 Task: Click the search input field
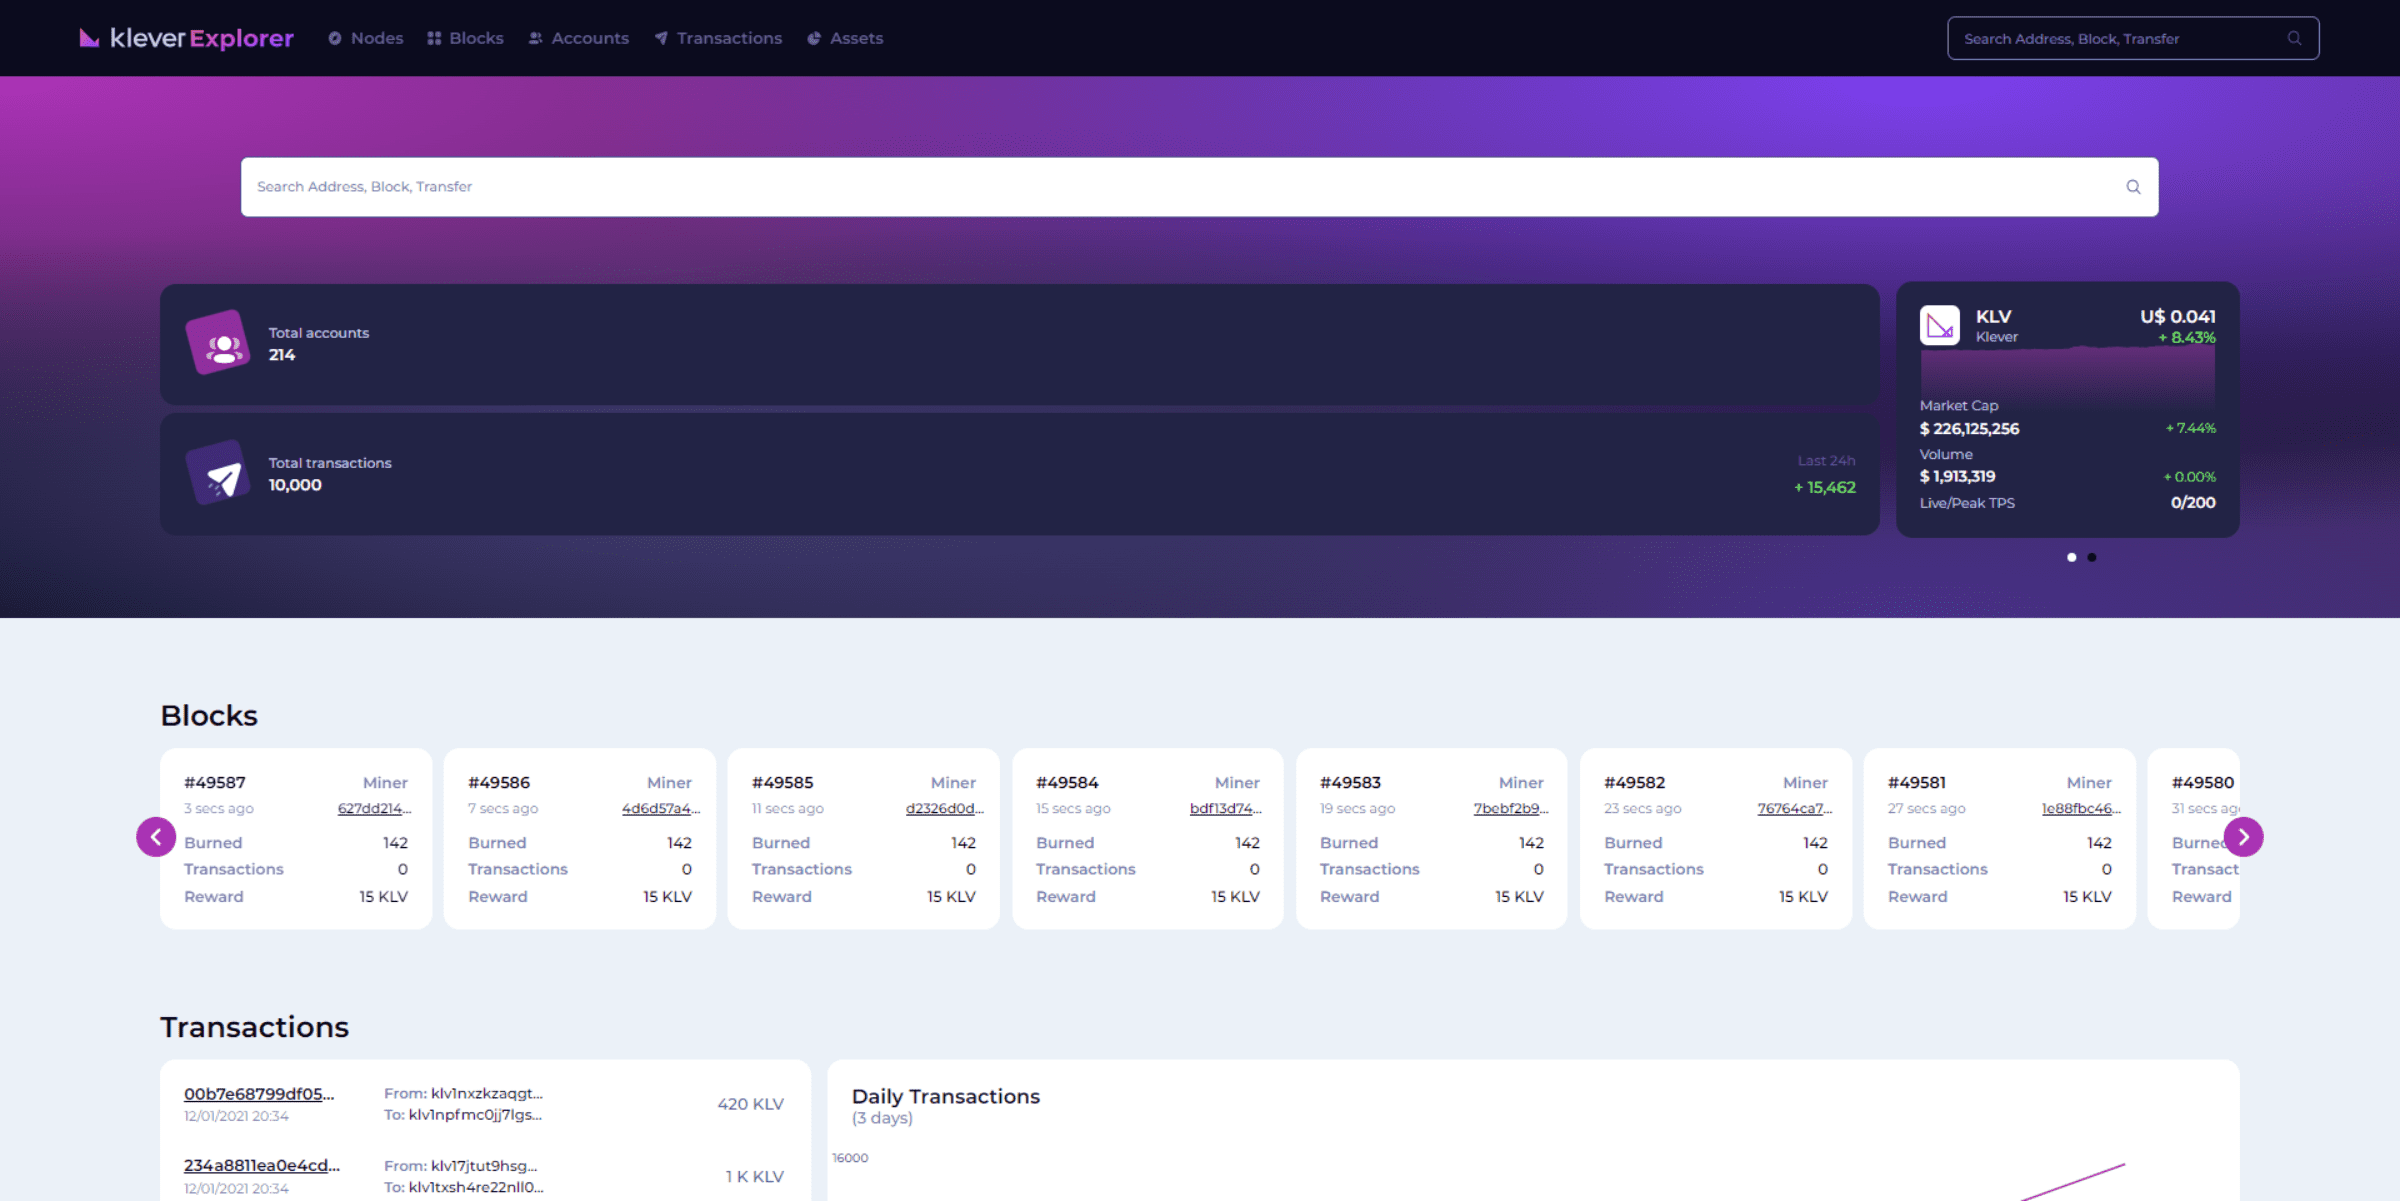pos(1199,185)
